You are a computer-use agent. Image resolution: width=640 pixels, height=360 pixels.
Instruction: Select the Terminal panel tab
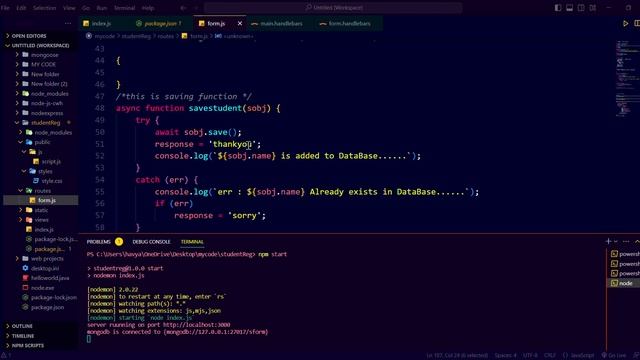(x=192, y=242)
